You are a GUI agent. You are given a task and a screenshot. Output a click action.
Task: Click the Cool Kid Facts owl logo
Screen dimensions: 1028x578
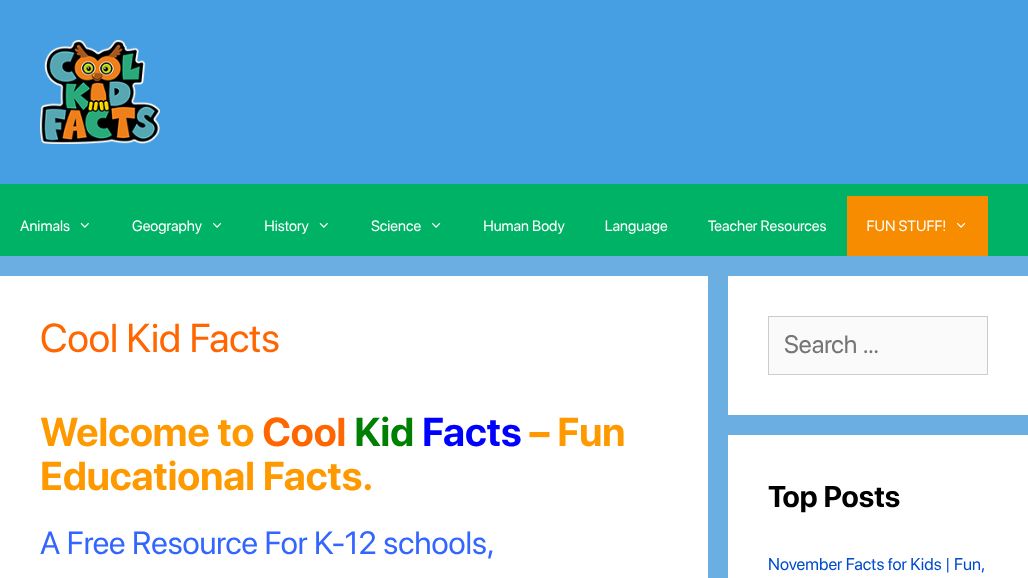(99, 92)
